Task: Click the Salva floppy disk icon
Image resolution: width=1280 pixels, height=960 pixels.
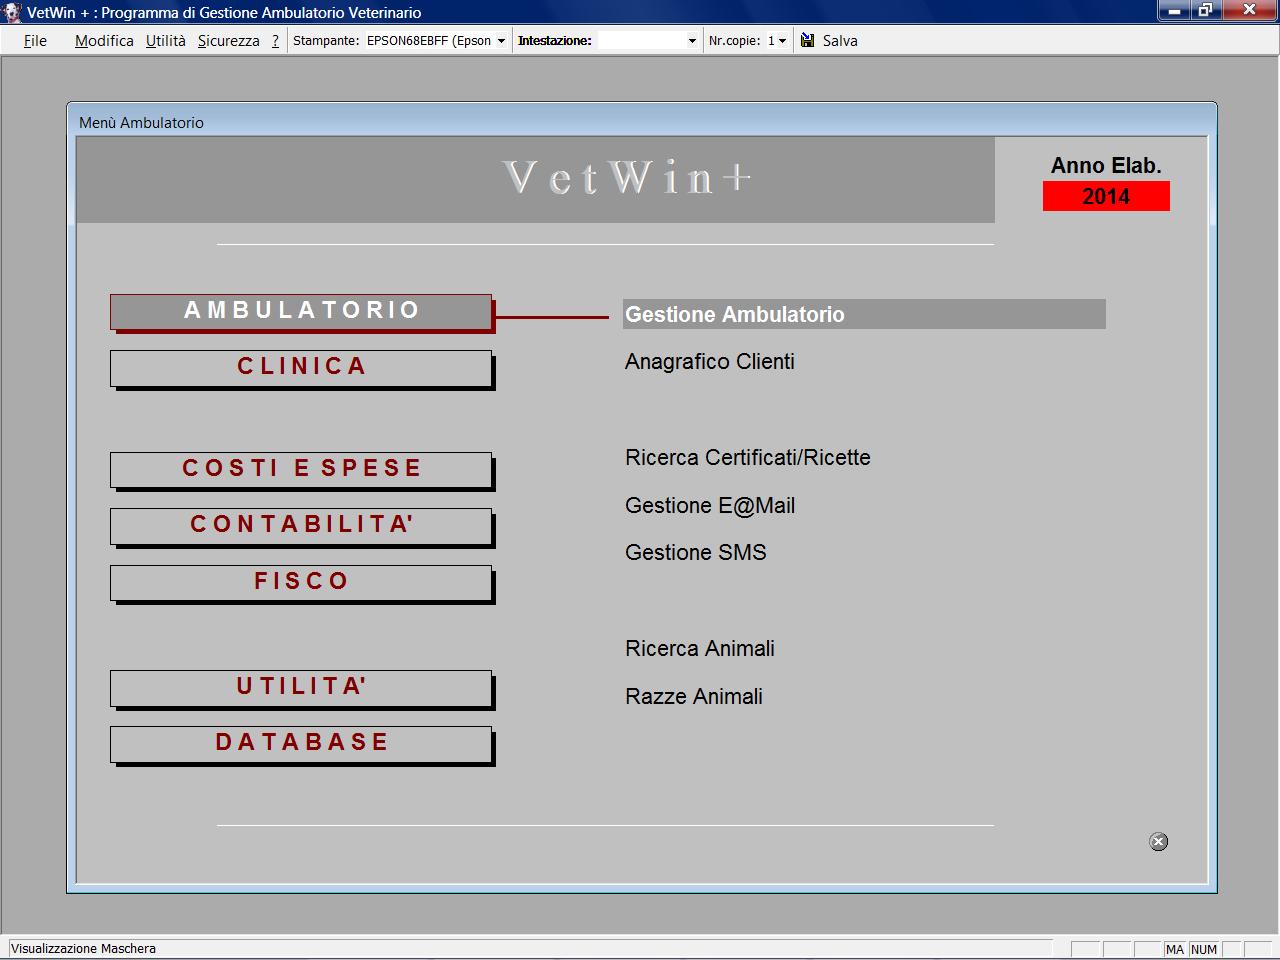Action: click(808, 40)
